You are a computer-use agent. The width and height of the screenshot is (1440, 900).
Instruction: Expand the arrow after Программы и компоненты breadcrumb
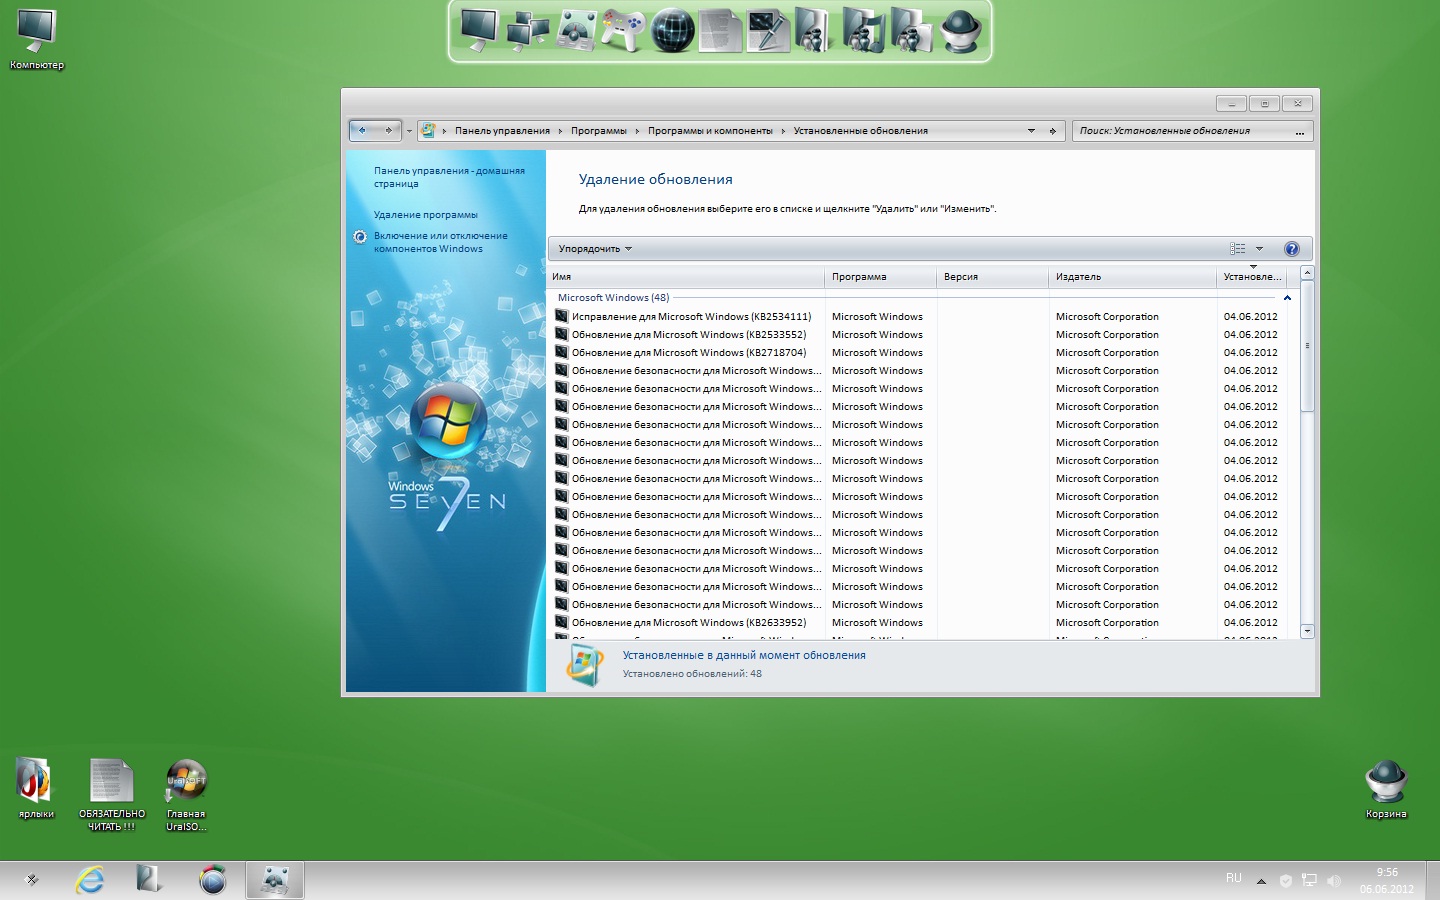[783, 131]
